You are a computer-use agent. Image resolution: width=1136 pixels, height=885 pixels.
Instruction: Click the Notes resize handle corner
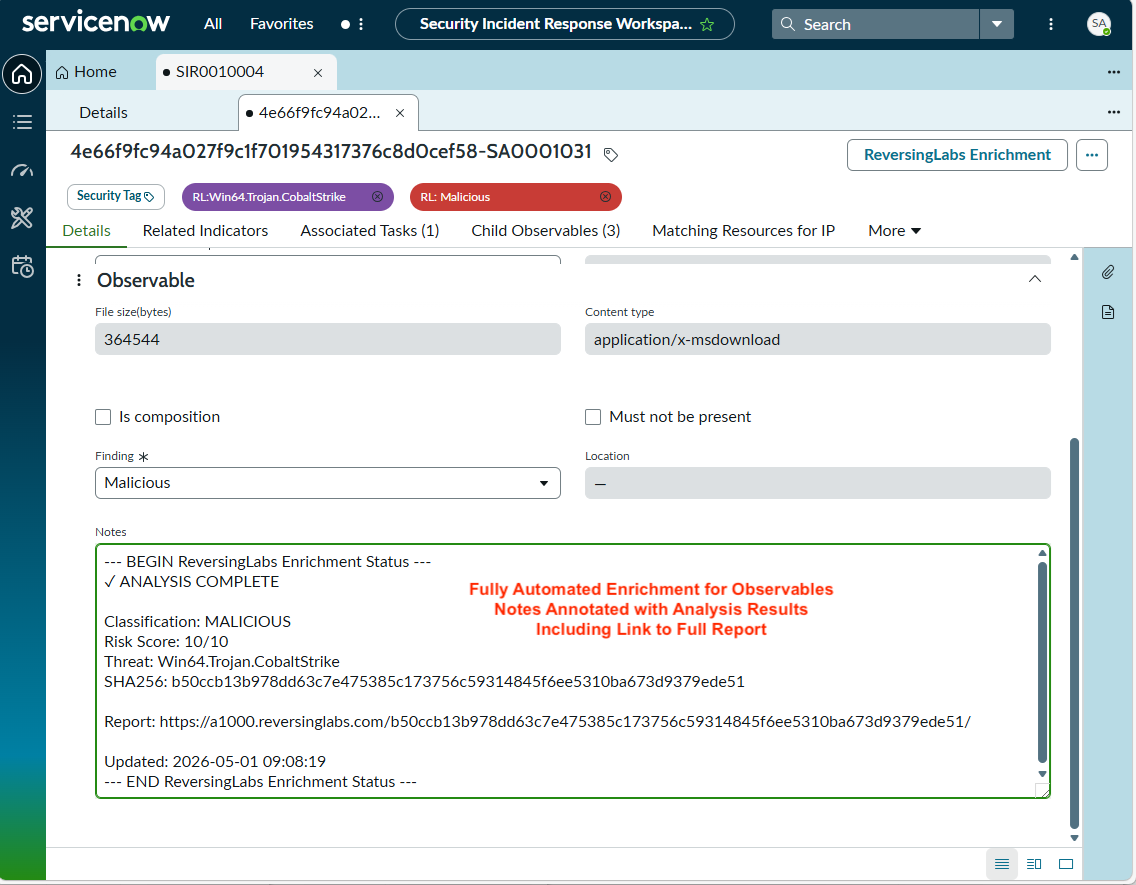[x=1042, y=790]
